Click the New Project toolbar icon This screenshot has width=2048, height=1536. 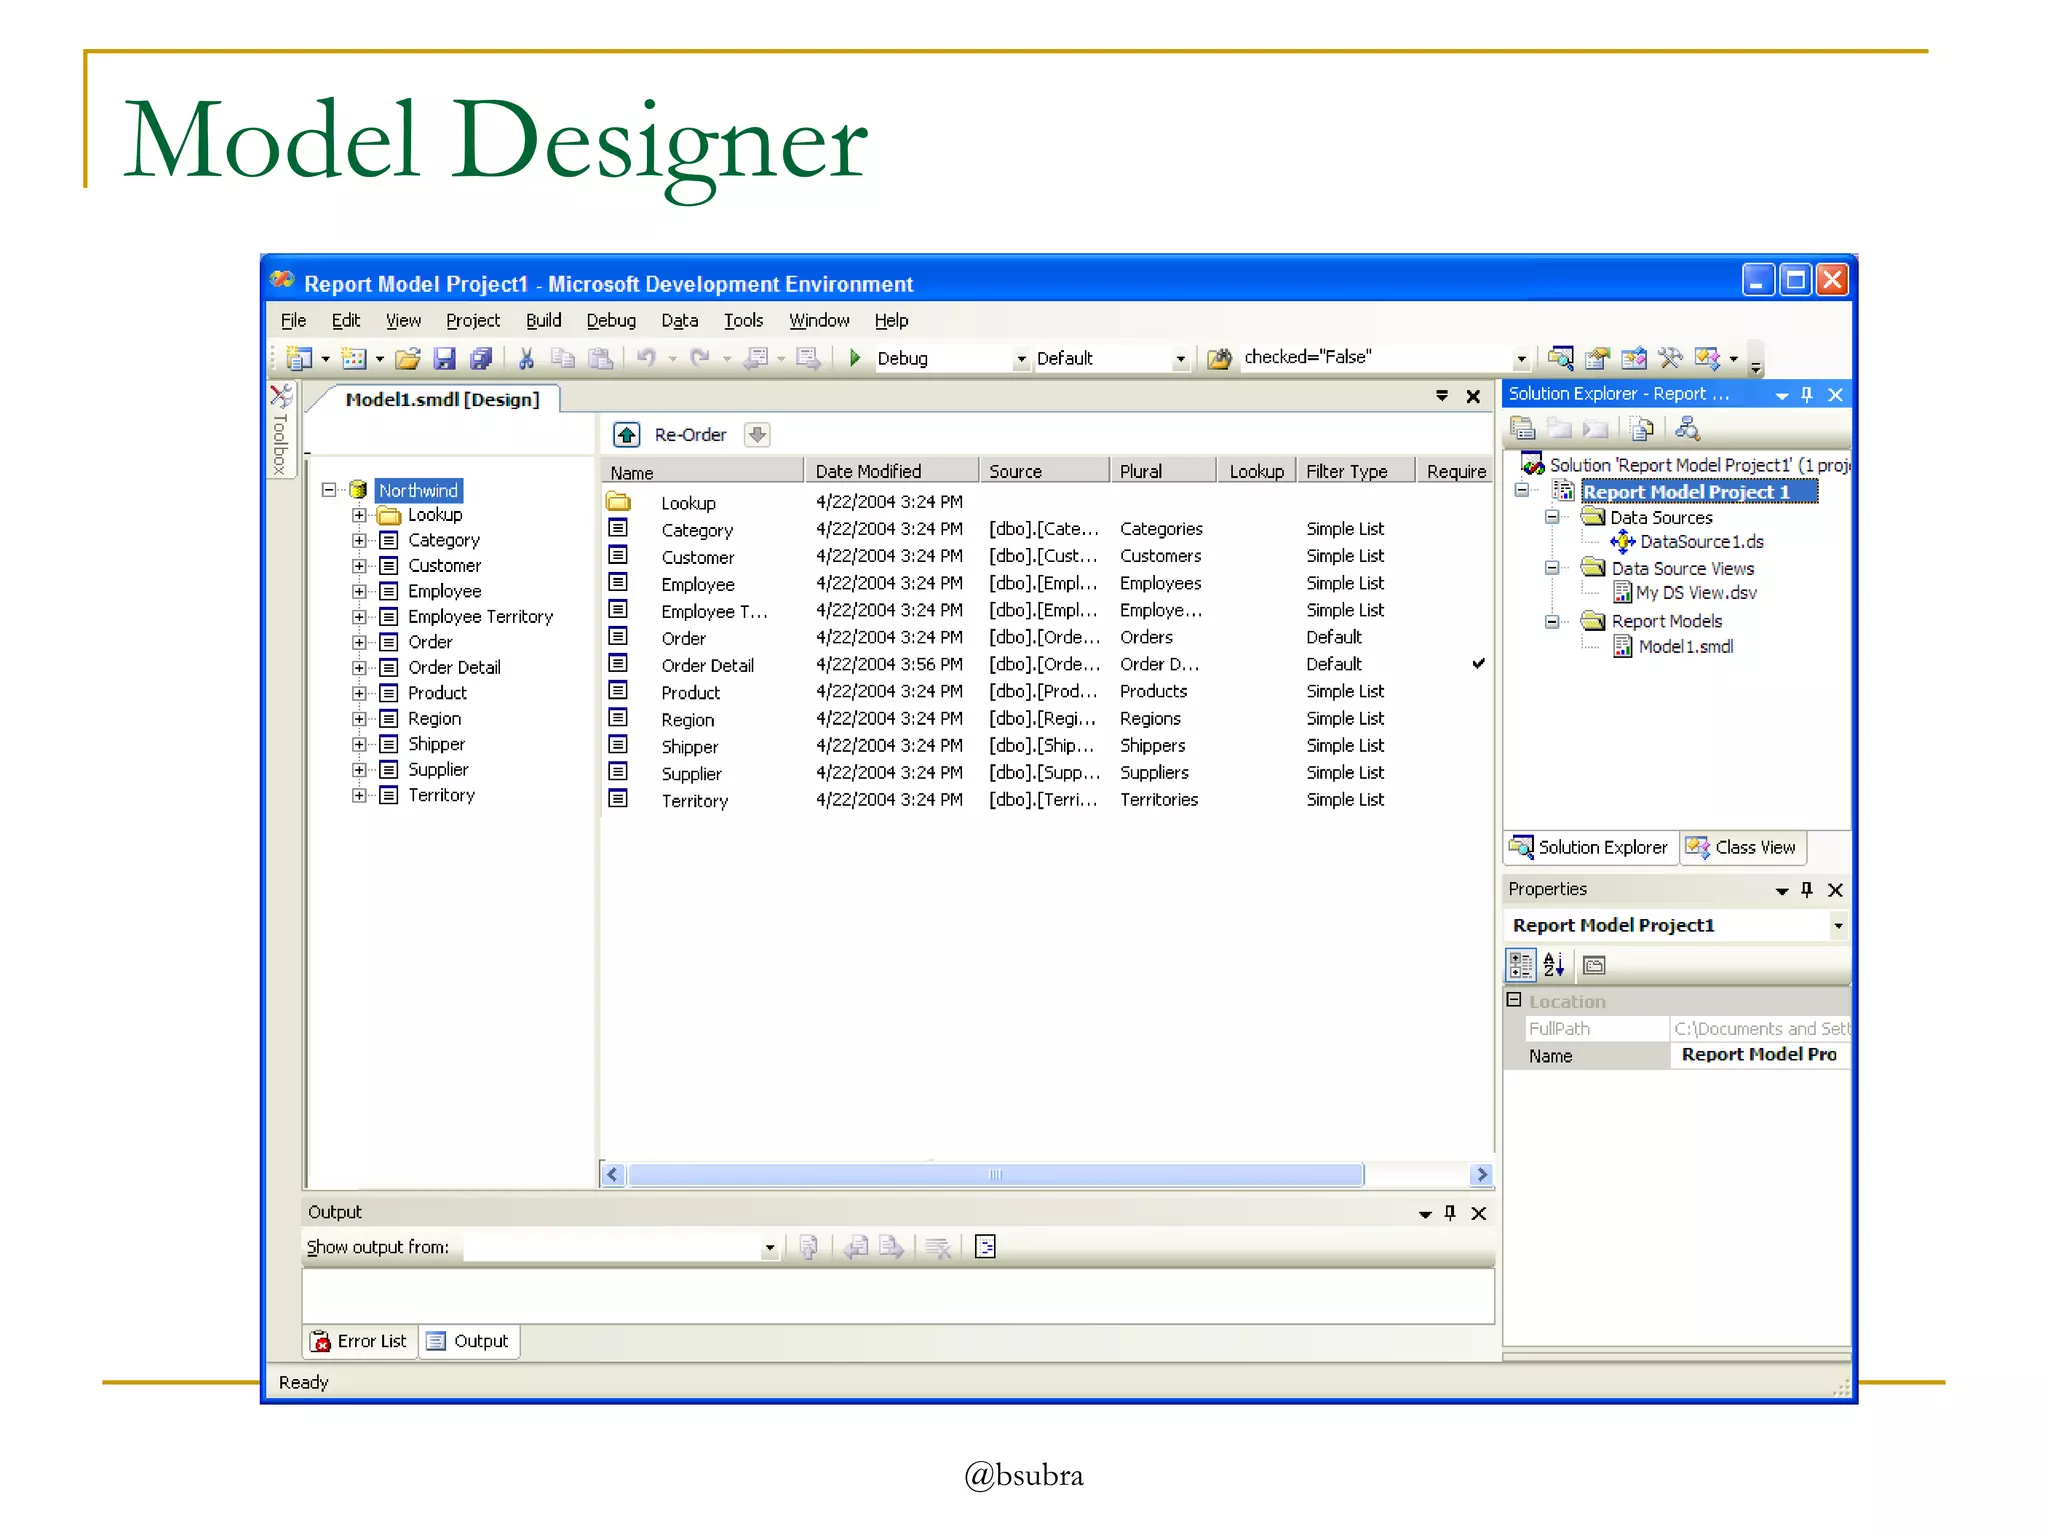(x=299, y=358)
